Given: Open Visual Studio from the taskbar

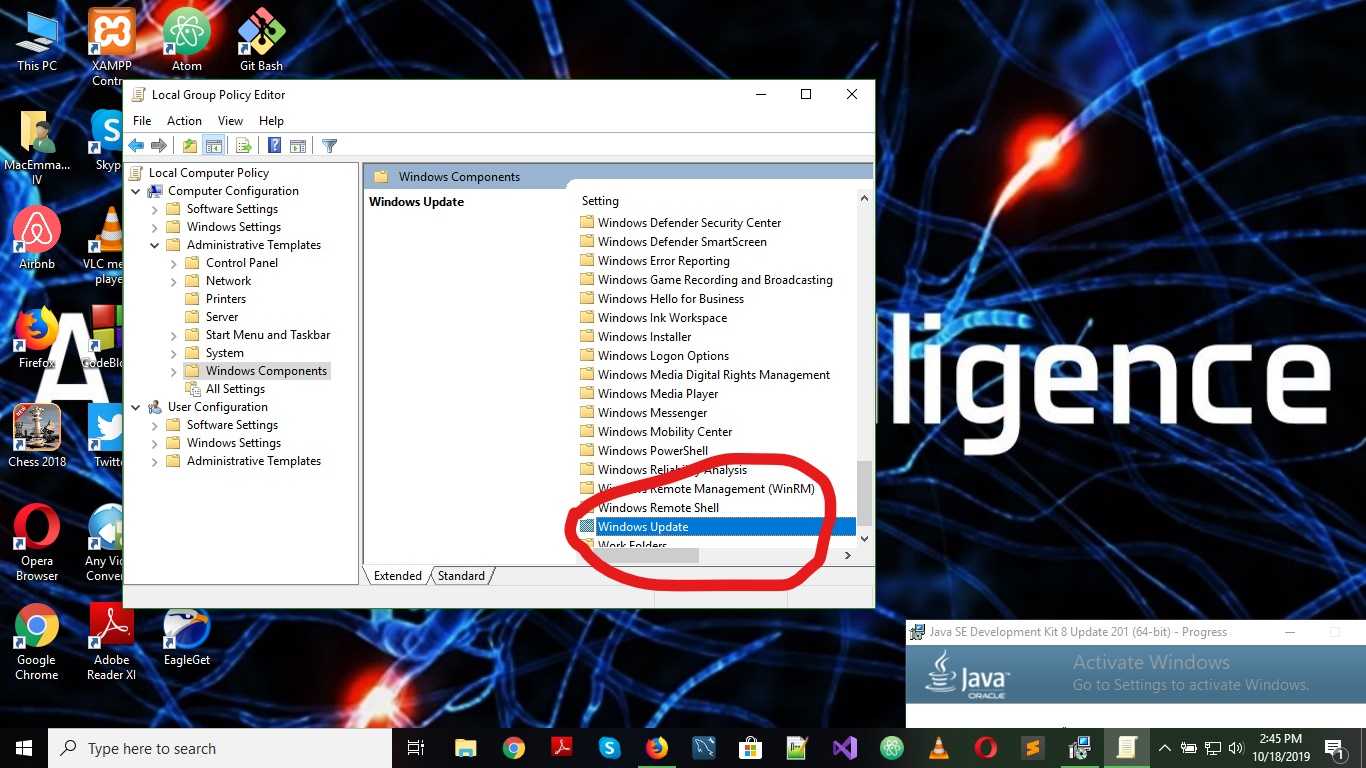Looking at the screenshot, I should point(845,748).
